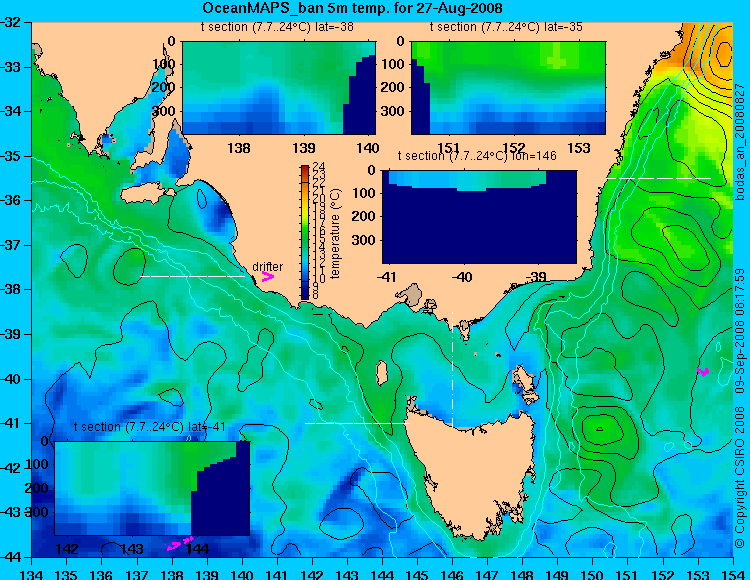This screenshot has width=750, height=580.
Task: Click the temperature color scale bar
Action: click(x=305, y=232)
